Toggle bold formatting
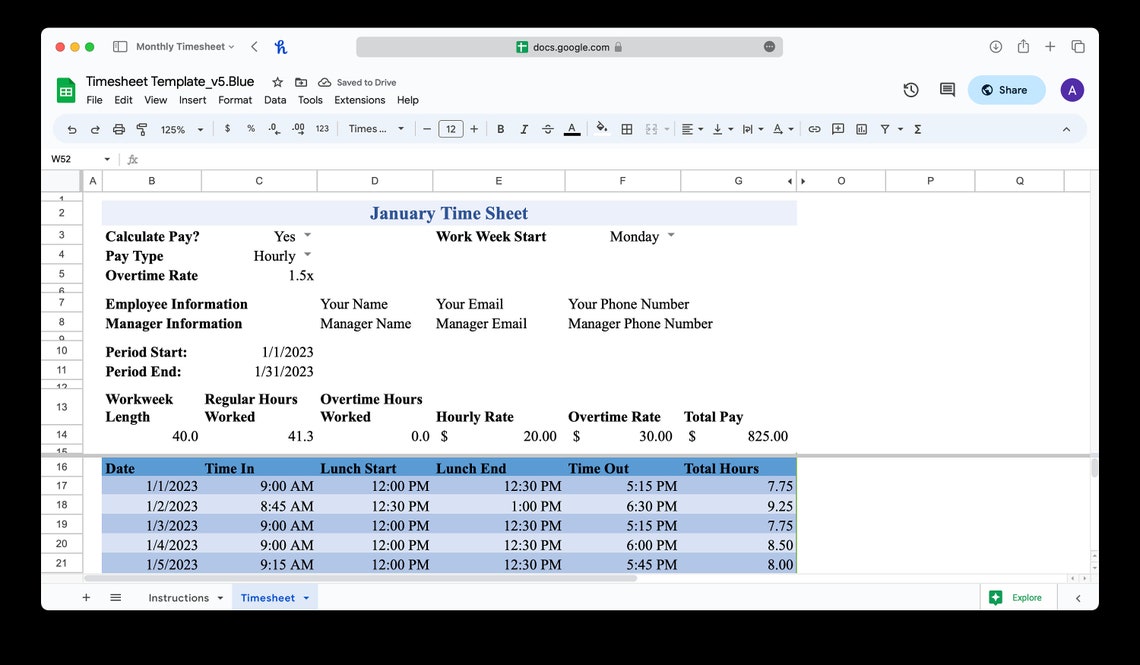The width and height of the screenshot is (1140, 665). point(500,129)
